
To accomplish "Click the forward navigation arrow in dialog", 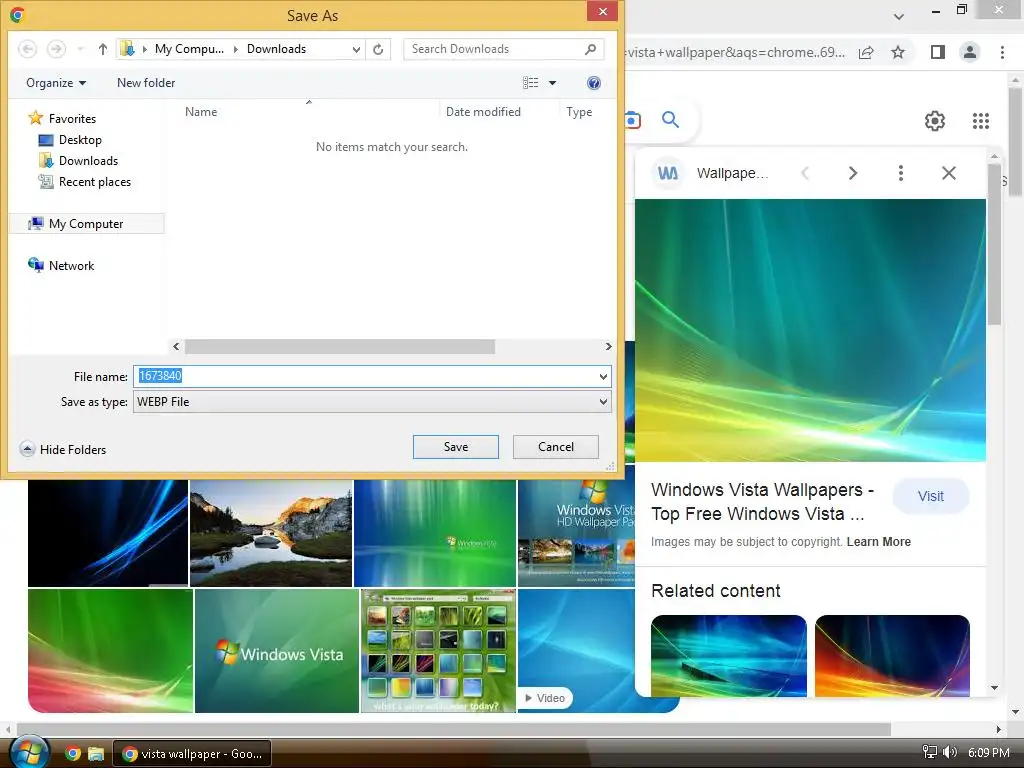I will (56, 49).
